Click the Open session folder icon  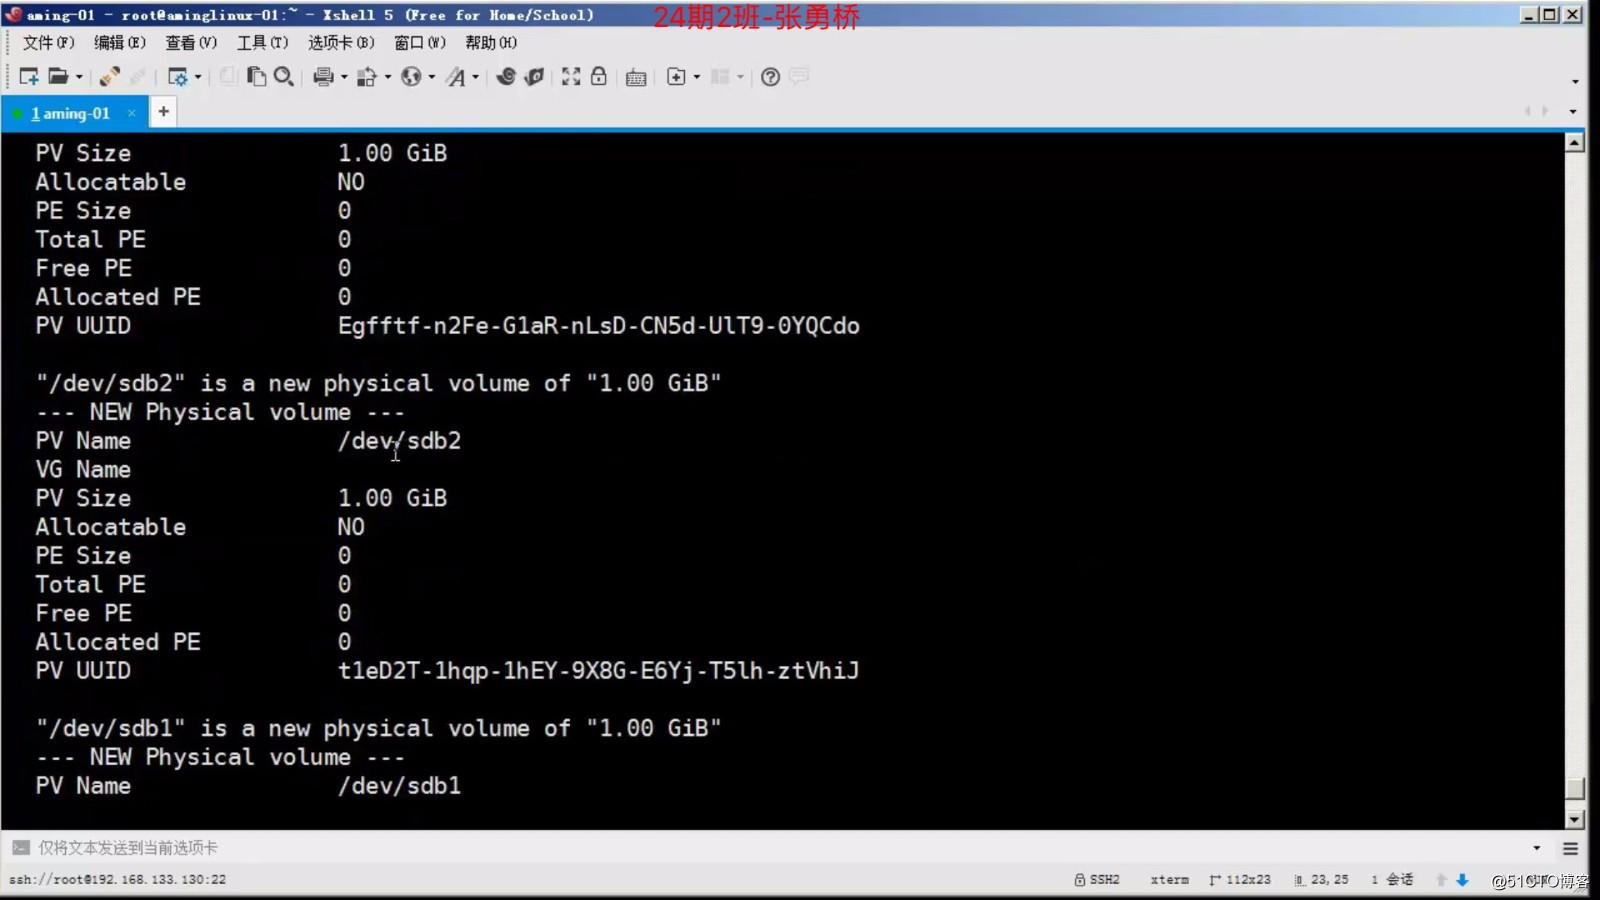[59, 77]
